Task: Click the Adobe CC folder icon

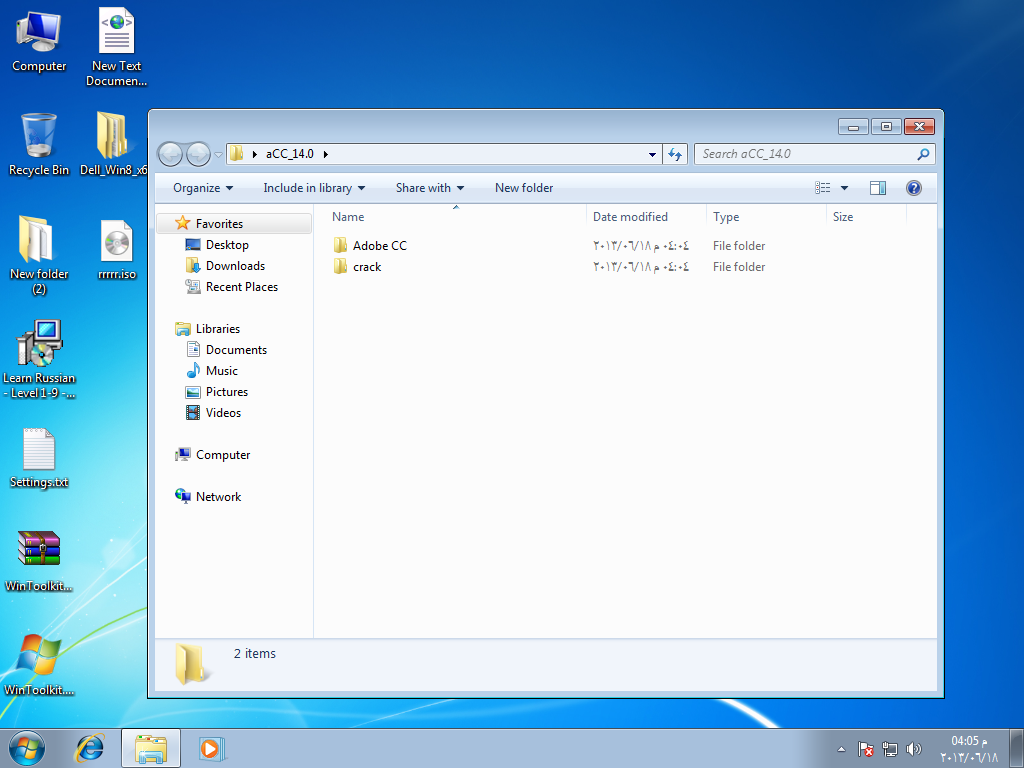Action: [x=340, y=246]
